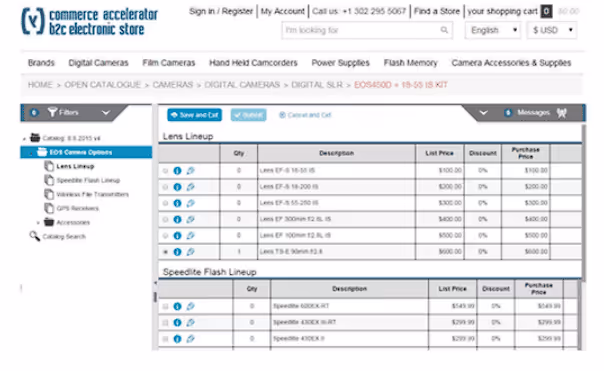This screenshot has width=604, height=371.
Task: Open info for Speedlite 430EX III-RT
Action: pos(177,322)
